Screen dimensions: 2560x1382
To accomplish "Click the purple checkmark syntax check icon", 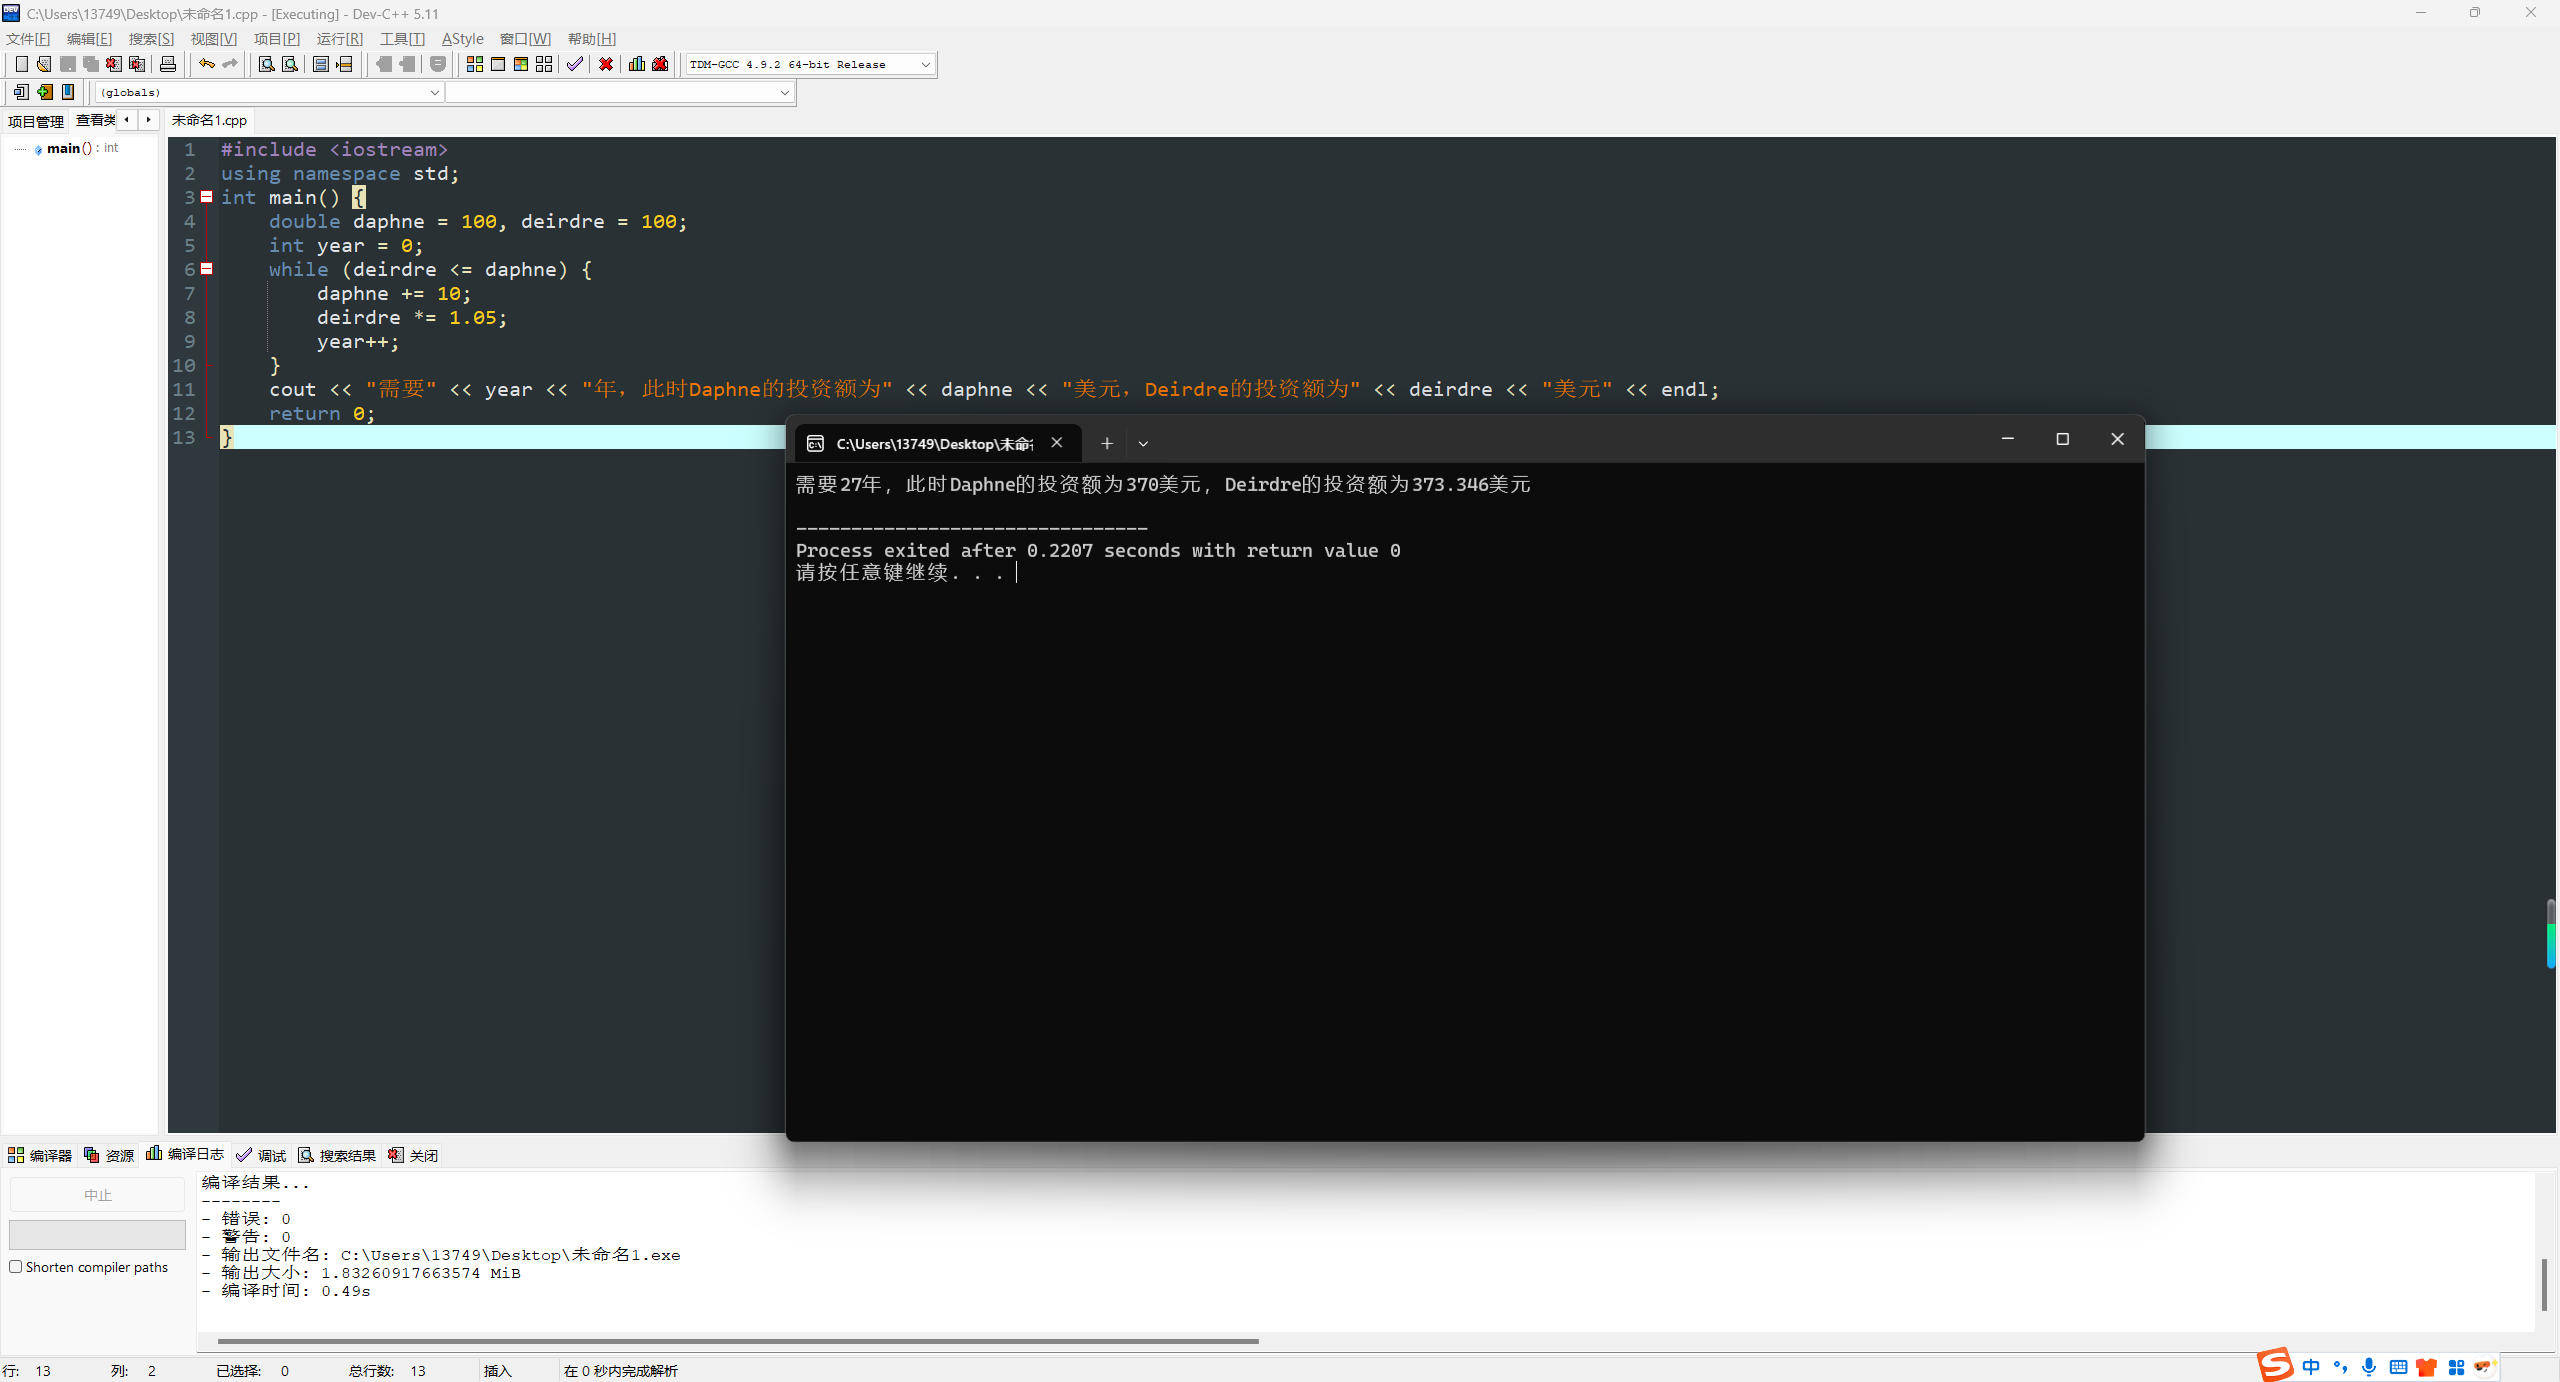I will point(574,64).
